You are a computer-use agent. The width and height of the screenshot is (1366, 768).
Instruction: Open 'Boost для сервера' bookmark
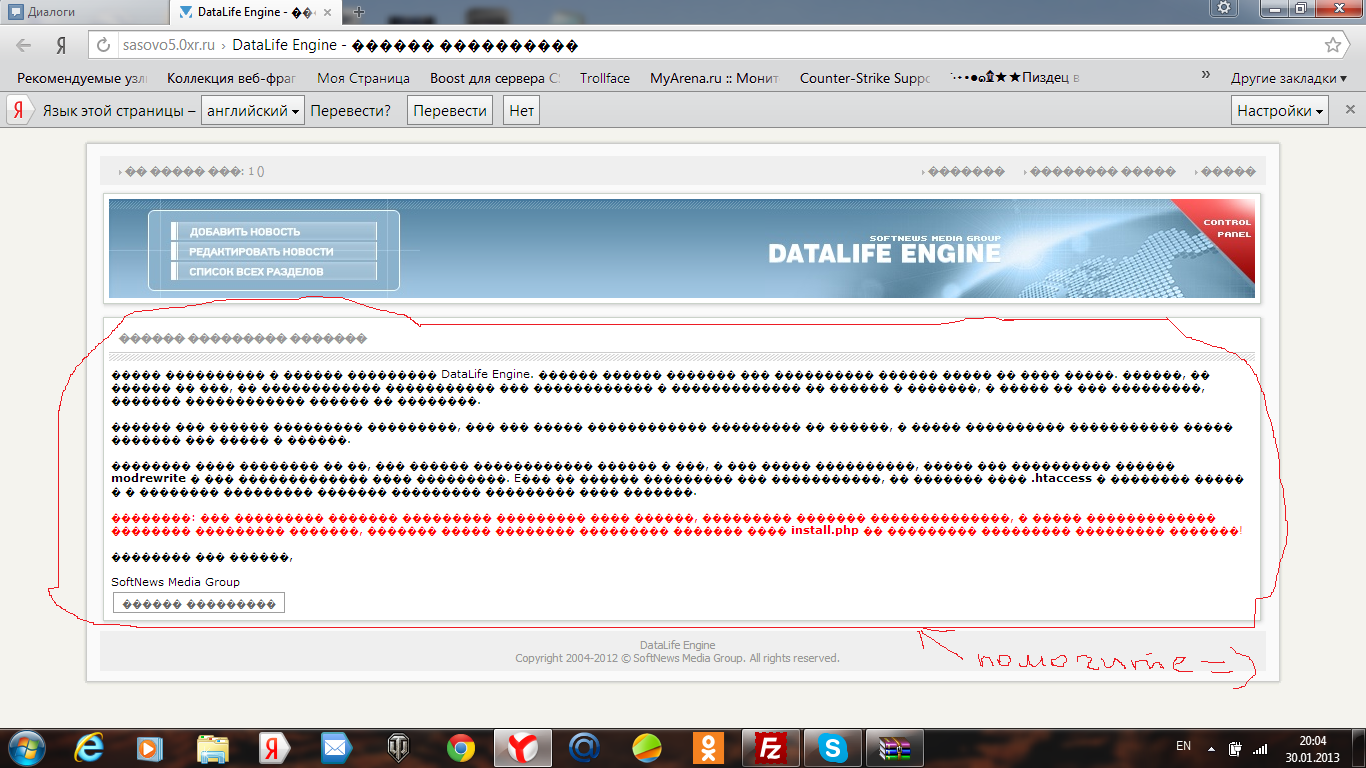point(495,78)
